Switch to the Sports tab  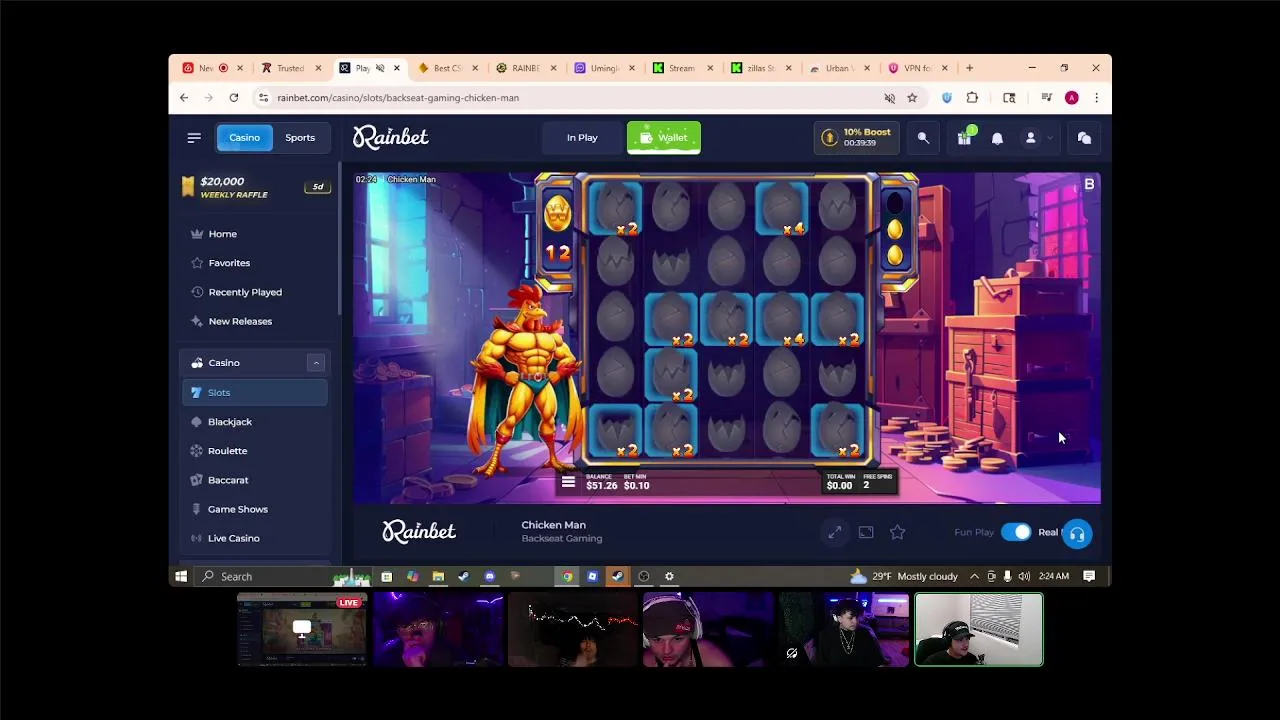point(300,138)
